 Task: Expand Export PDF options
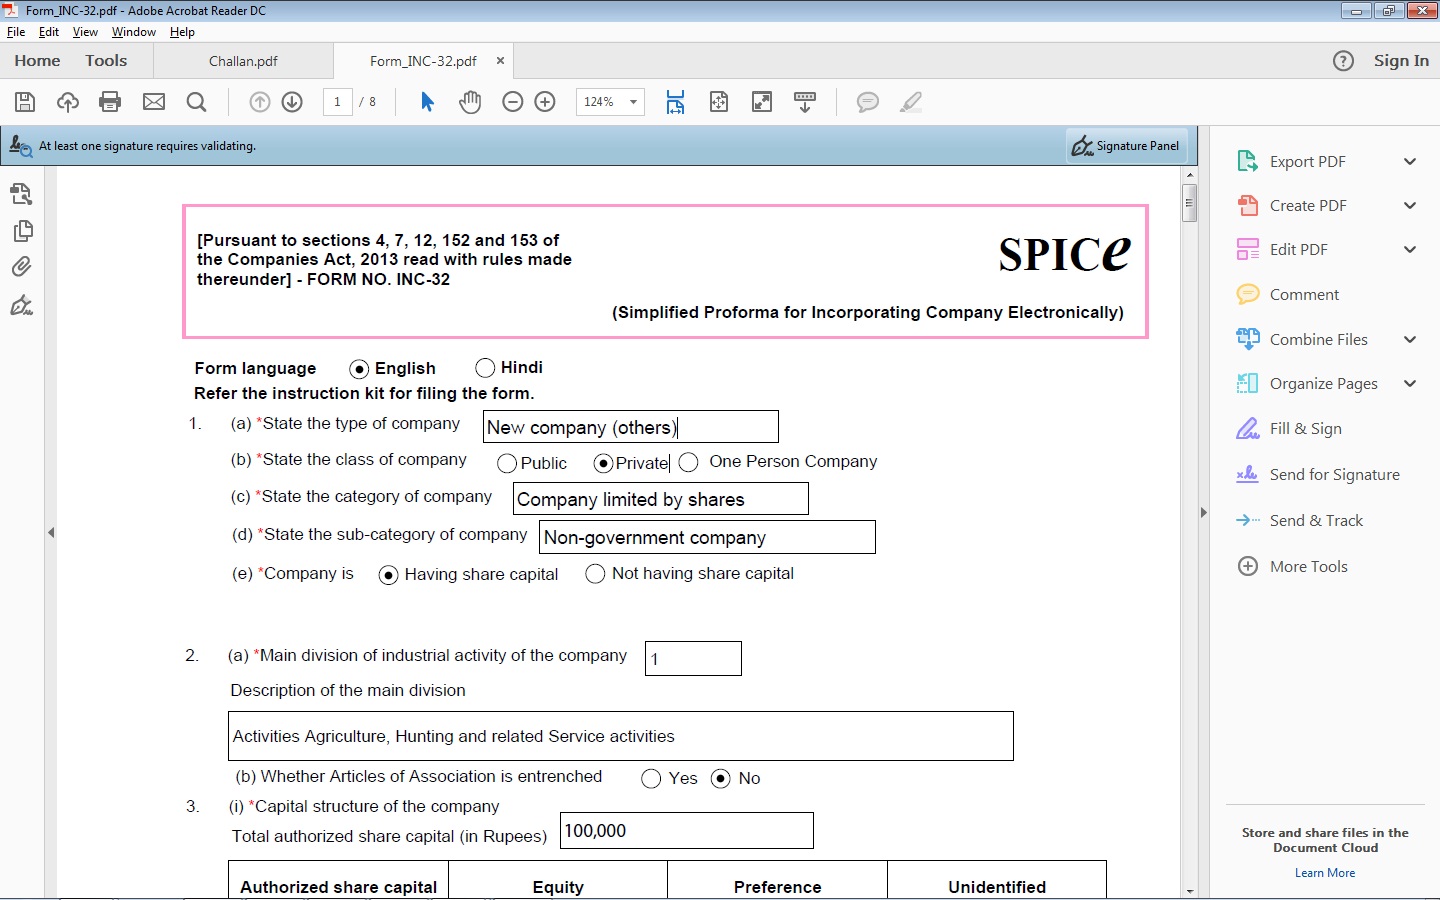[x=1410, y=161]
